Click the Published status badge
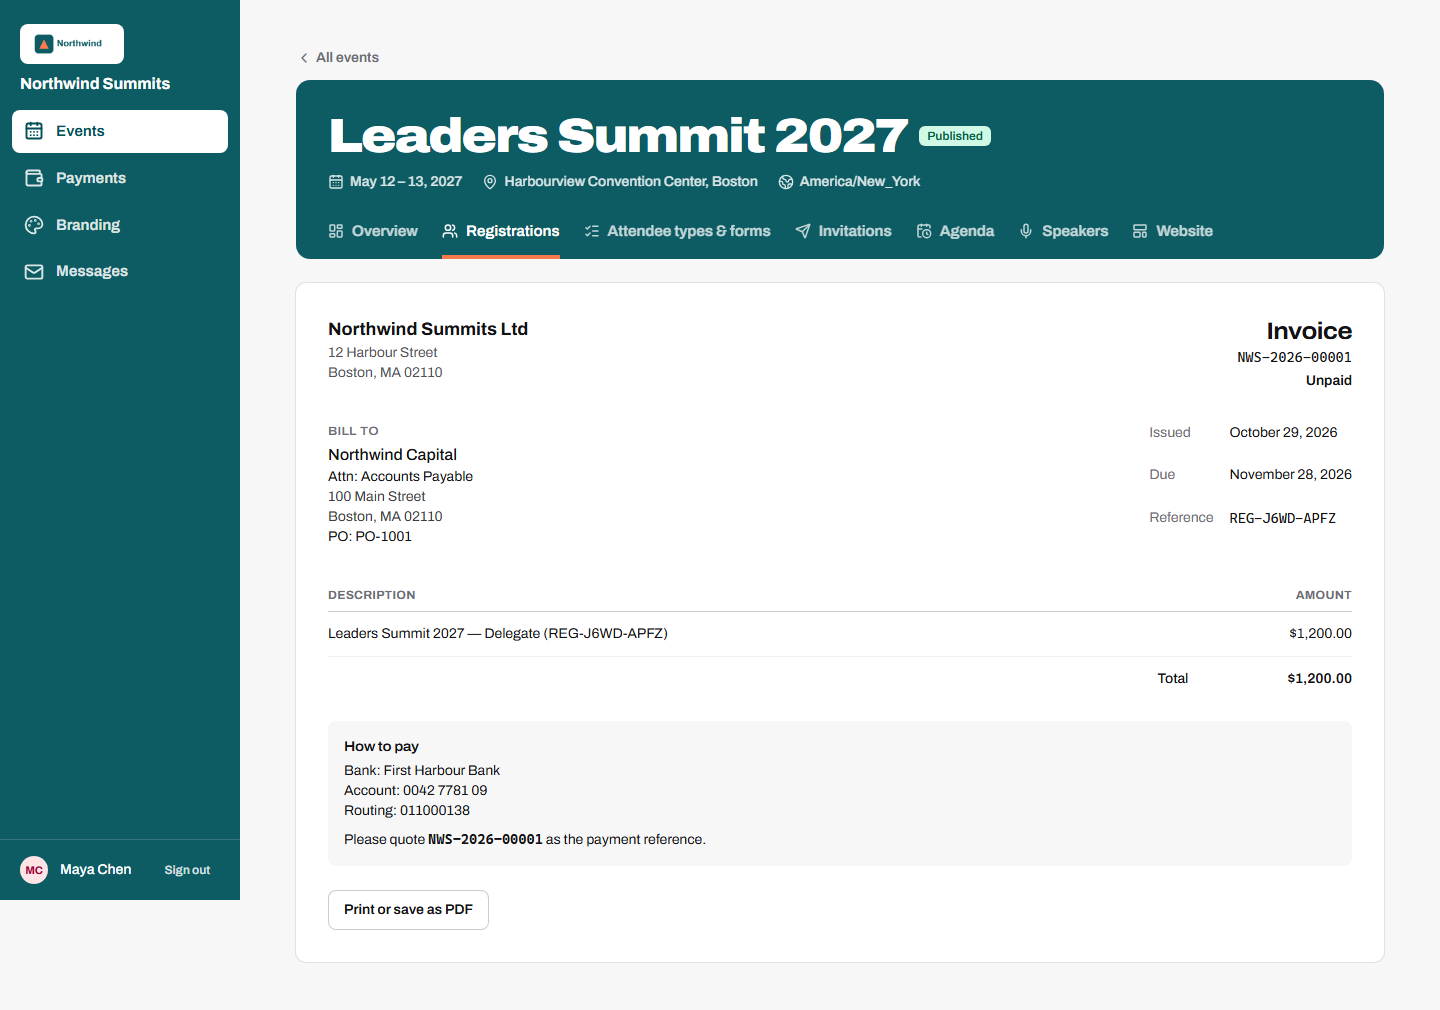Image resolution: width=1440 pixels, height=1010 pixels. 955,136
